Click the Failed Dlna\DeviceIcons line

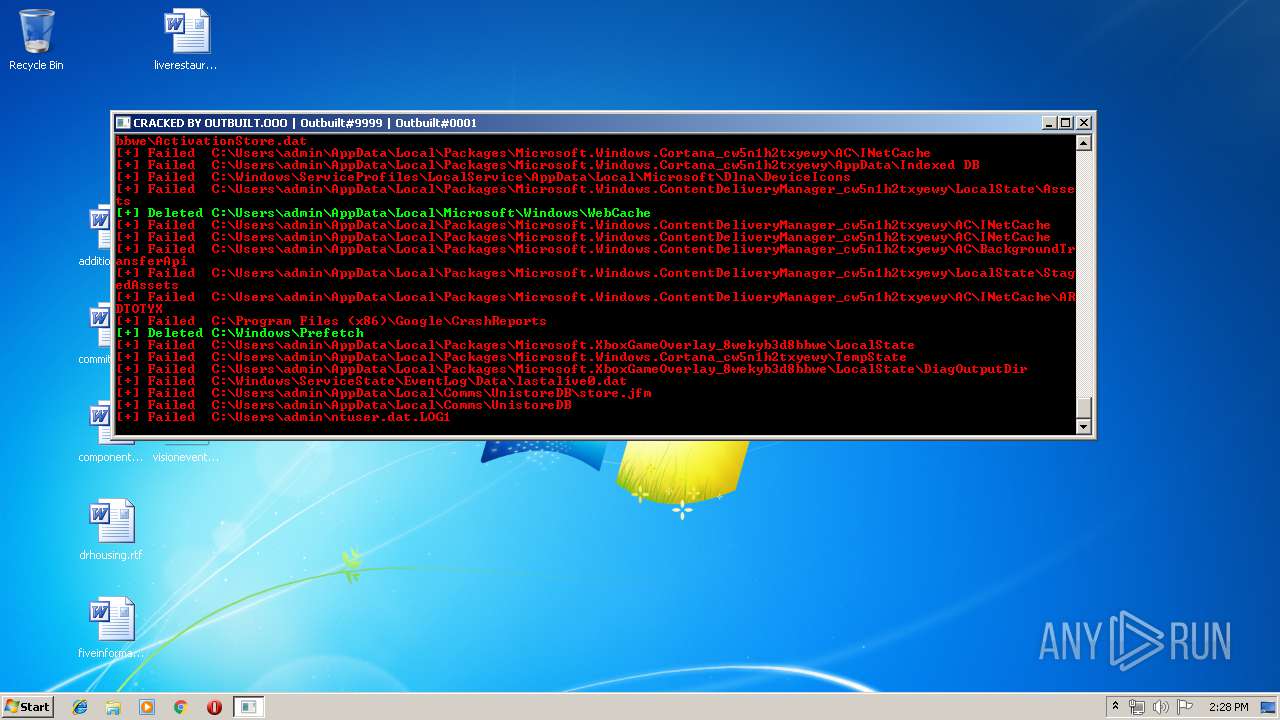pyautogui.click(x=483, y=177)
